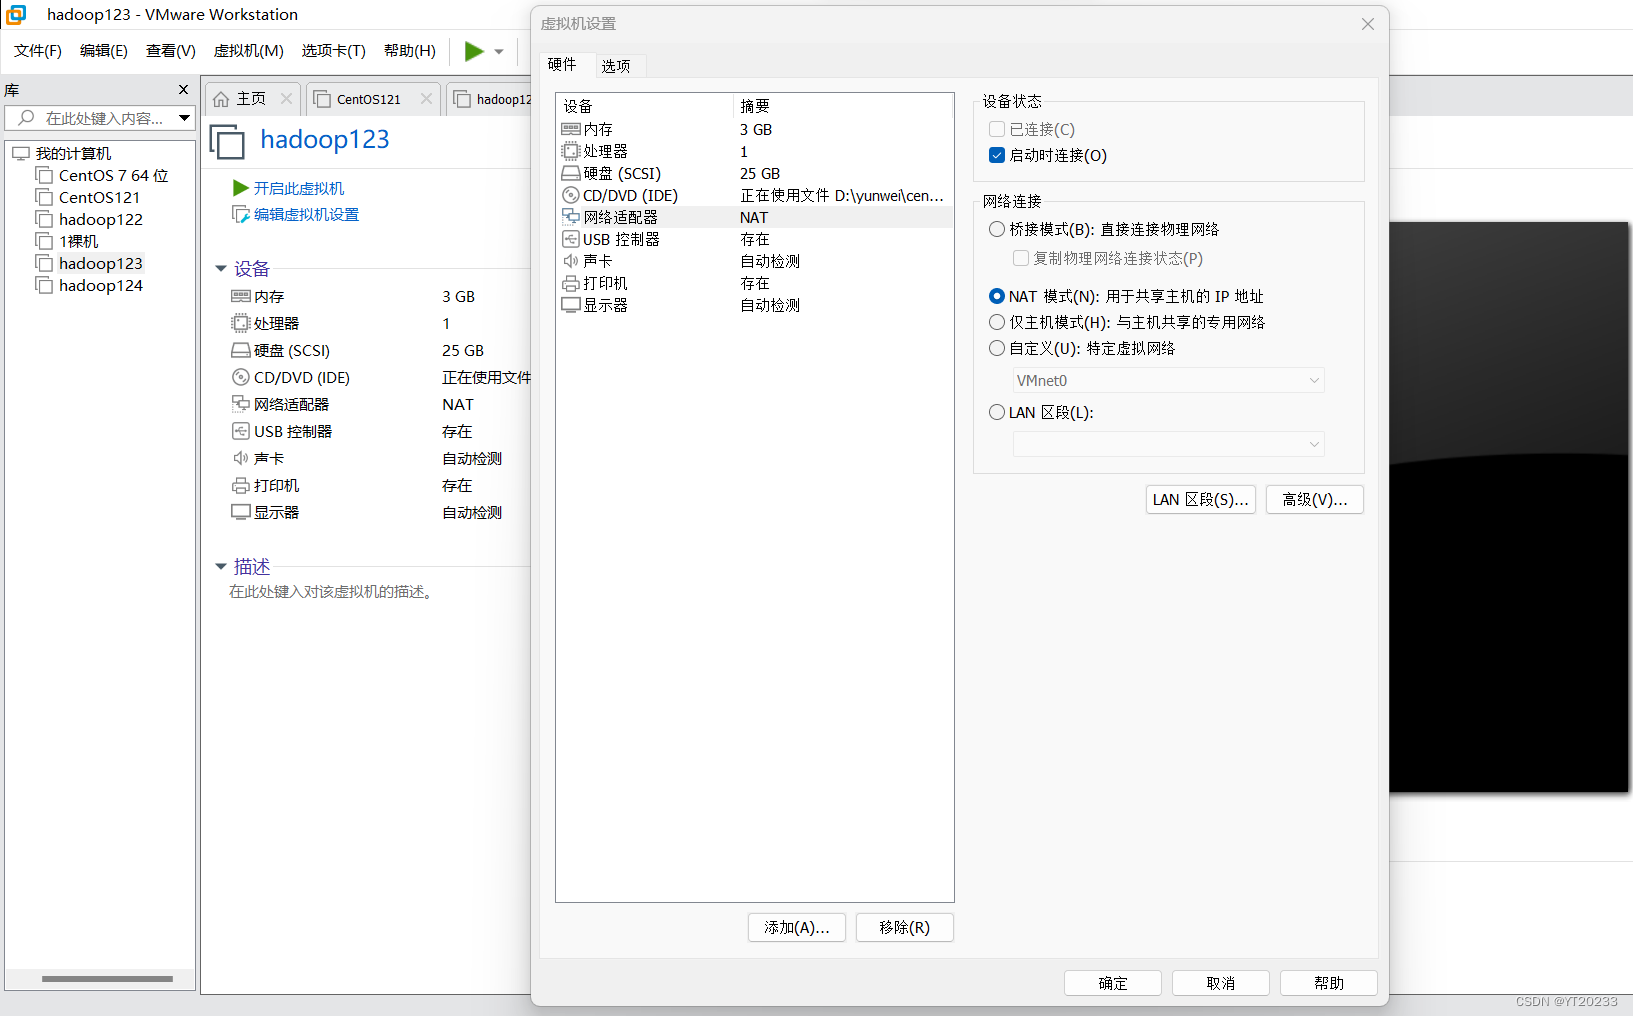The image size is (1633, 1016).
Task: Click memory icon in main window devices
Action: point(241,296)
